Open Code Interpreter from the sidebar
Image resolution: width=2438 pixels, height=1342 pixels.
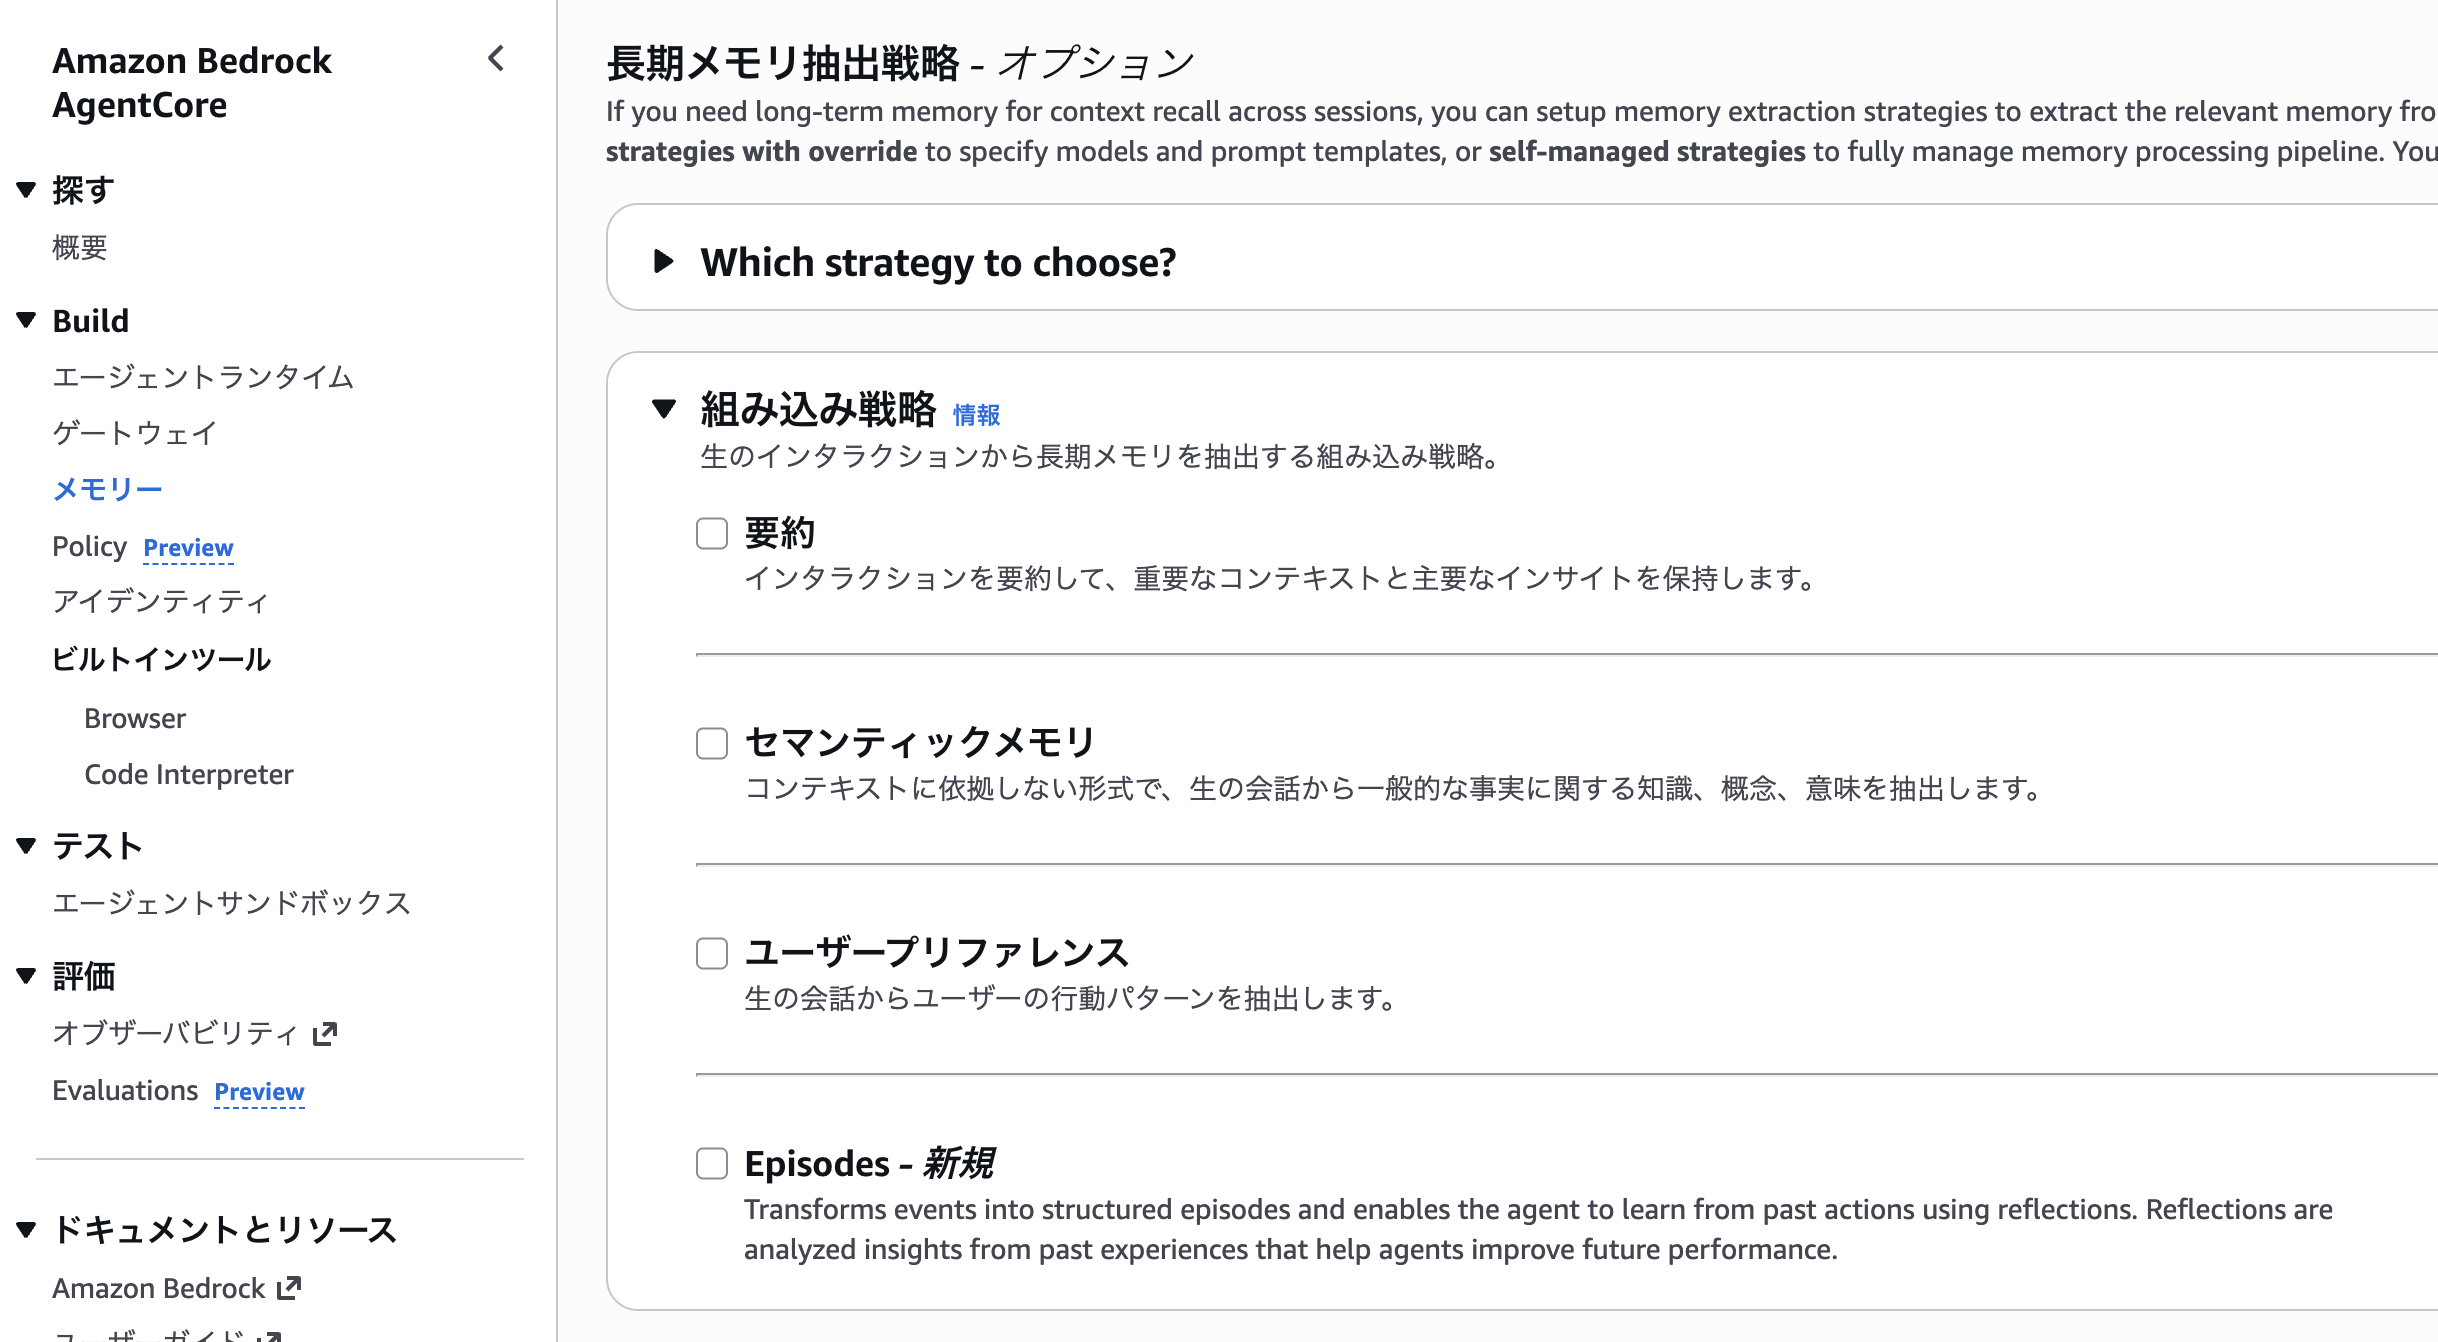click(188, 775)
